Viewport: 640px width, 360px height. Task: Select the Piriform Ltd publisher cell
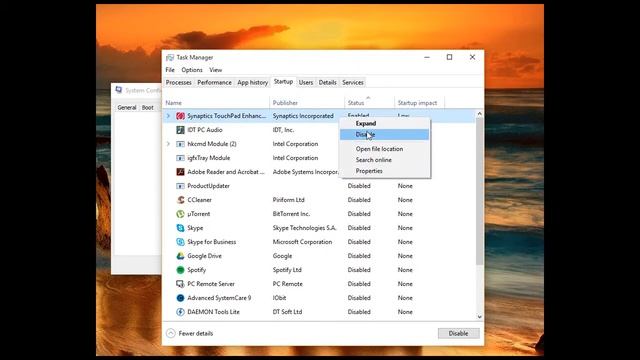pos(289,200)
